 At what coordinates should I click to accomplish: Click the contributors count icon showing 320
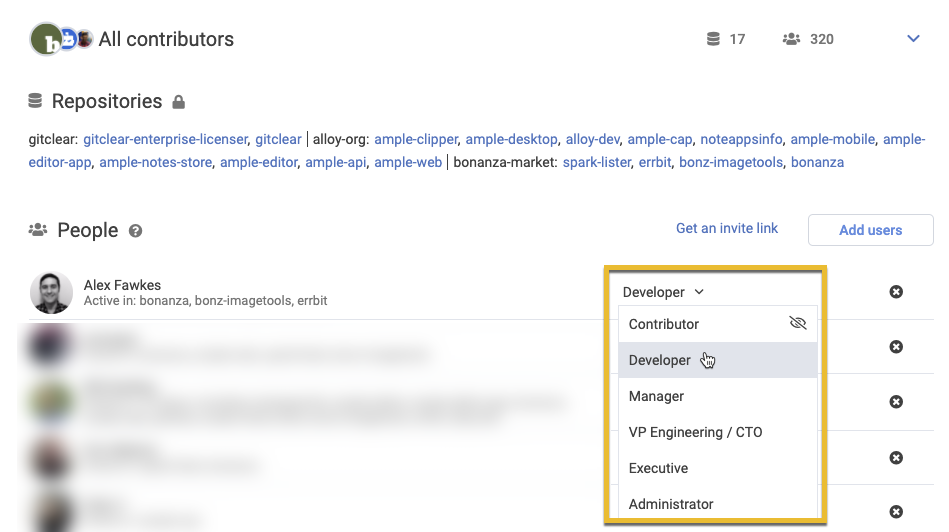[x=791, y=39]
